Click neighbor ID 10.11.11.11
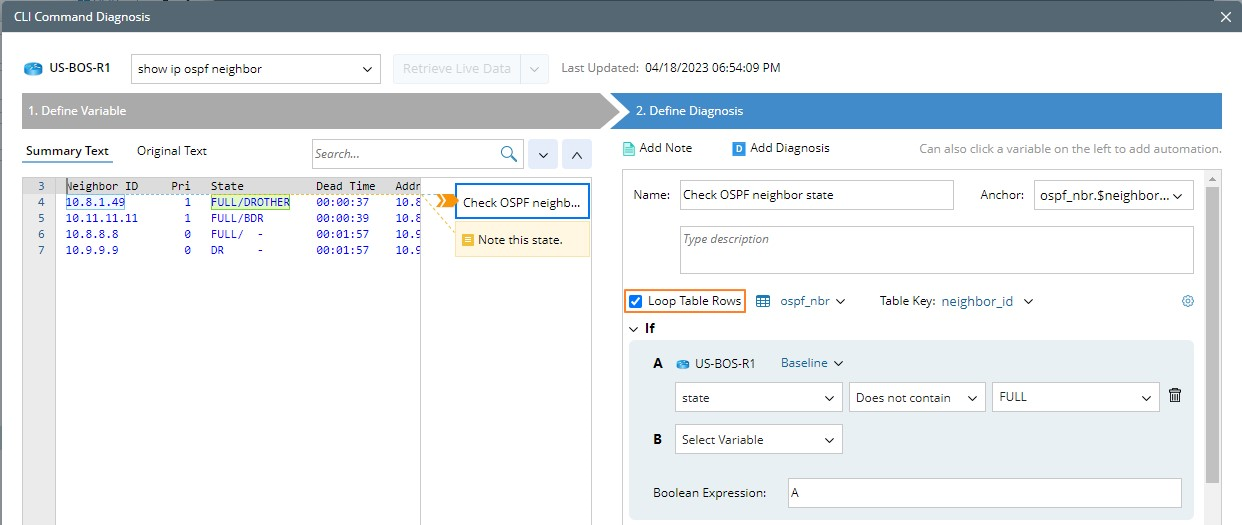 tap(102, 218)
